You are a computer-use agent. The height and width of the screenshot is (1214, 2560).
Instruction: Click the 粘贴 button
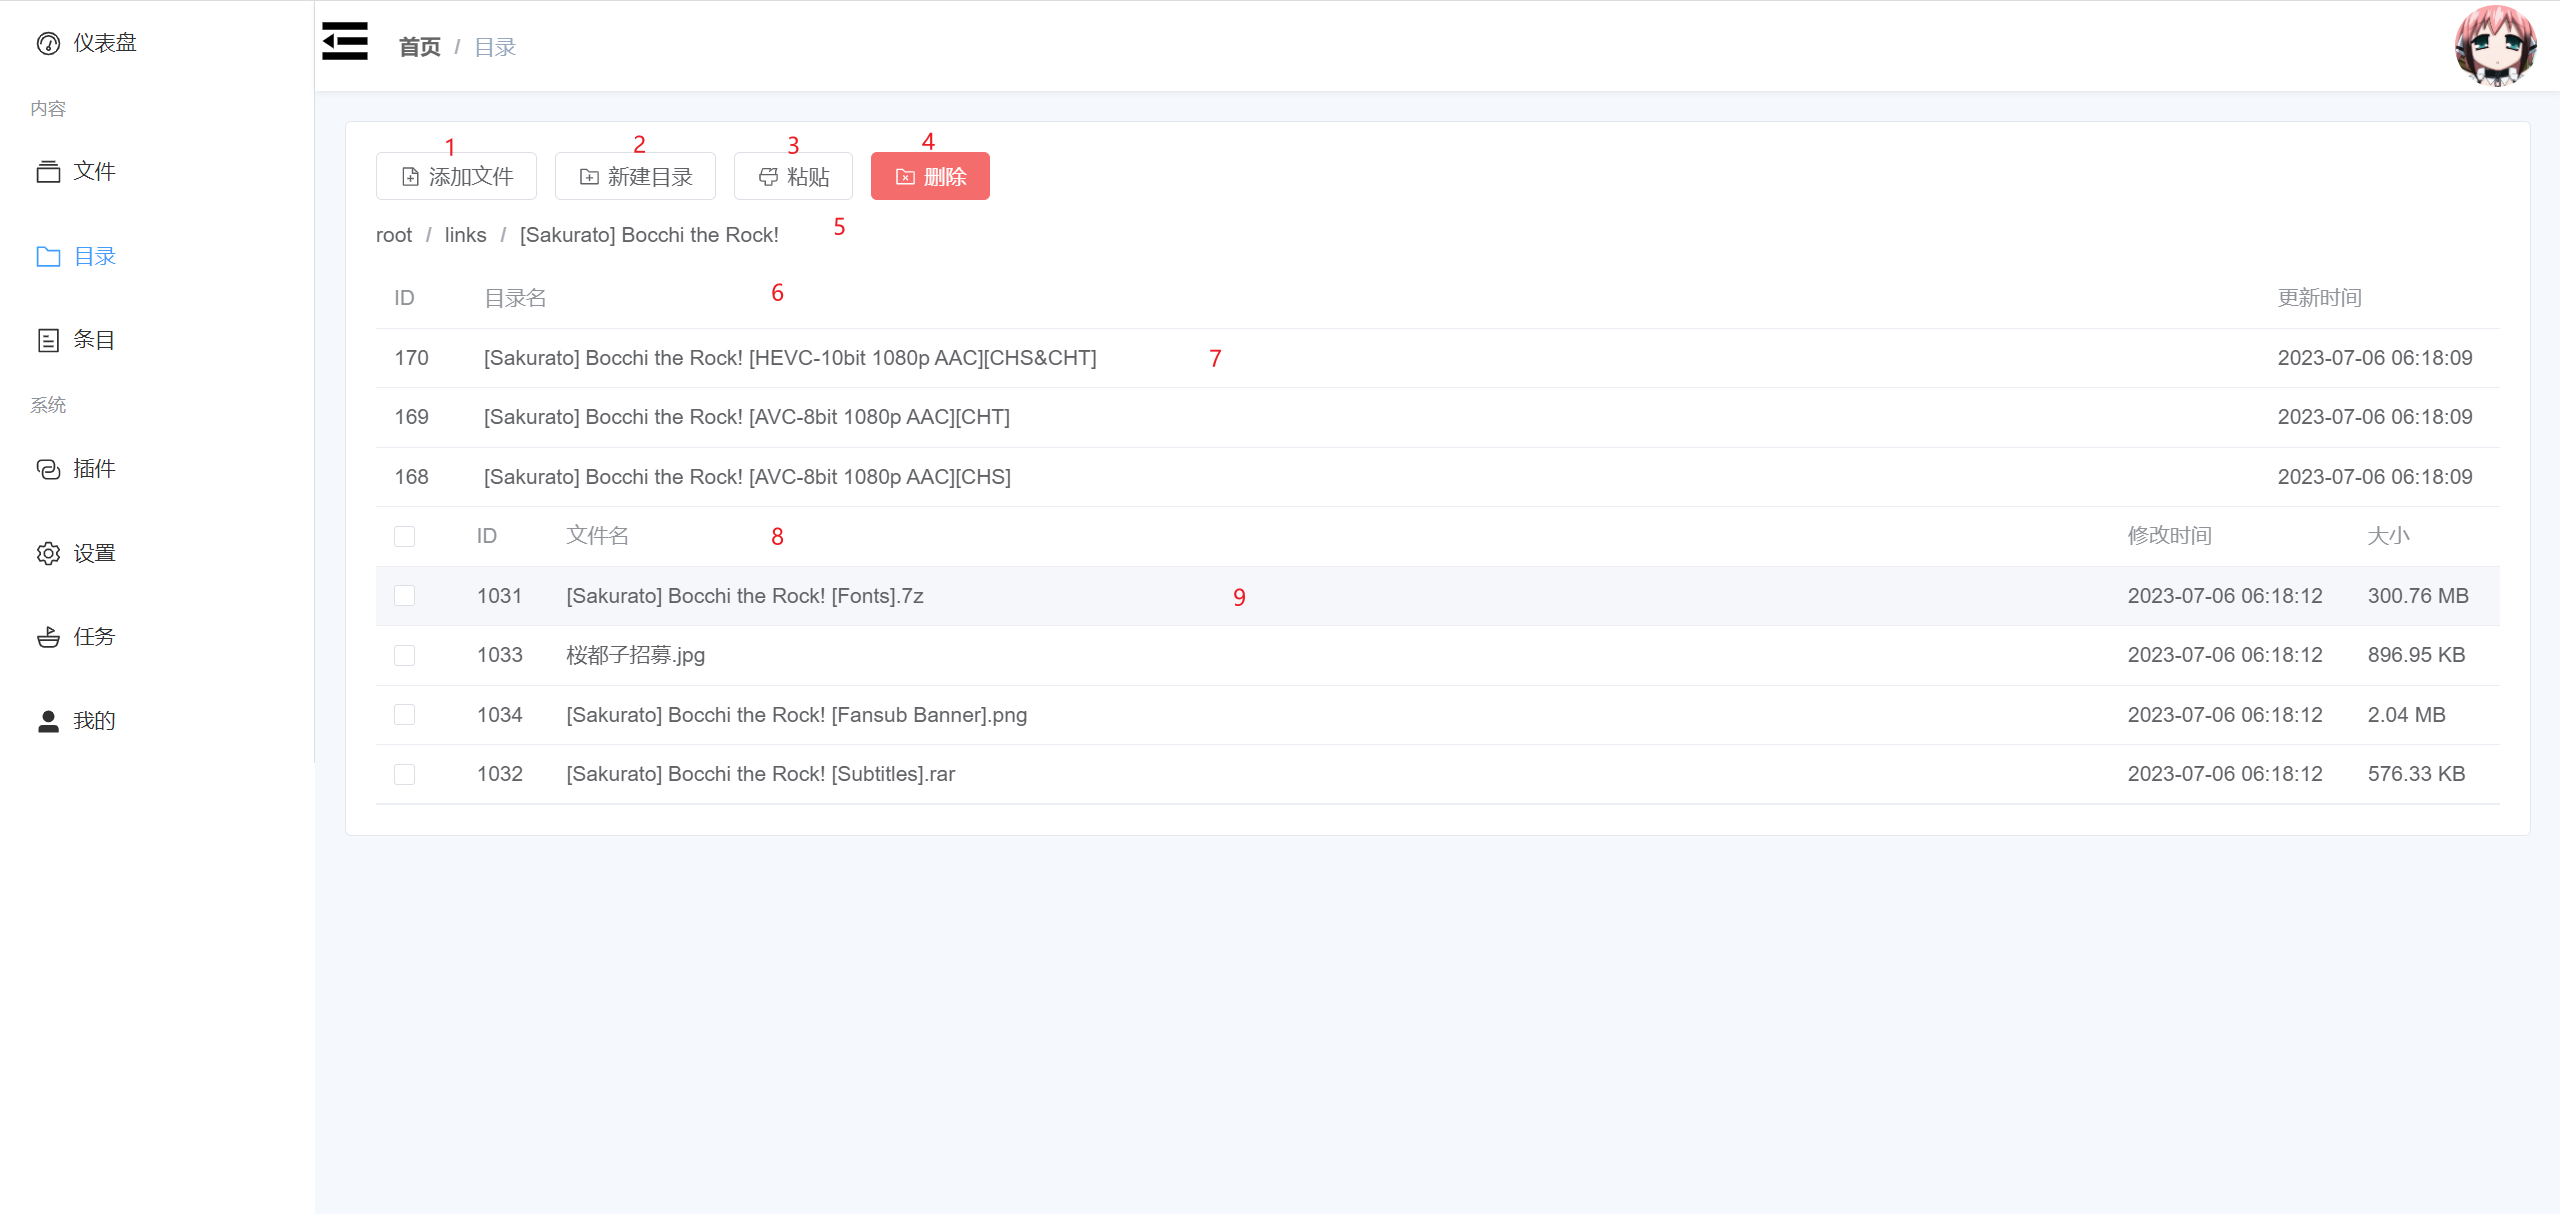pyautogui.click(x=793, y=176)
